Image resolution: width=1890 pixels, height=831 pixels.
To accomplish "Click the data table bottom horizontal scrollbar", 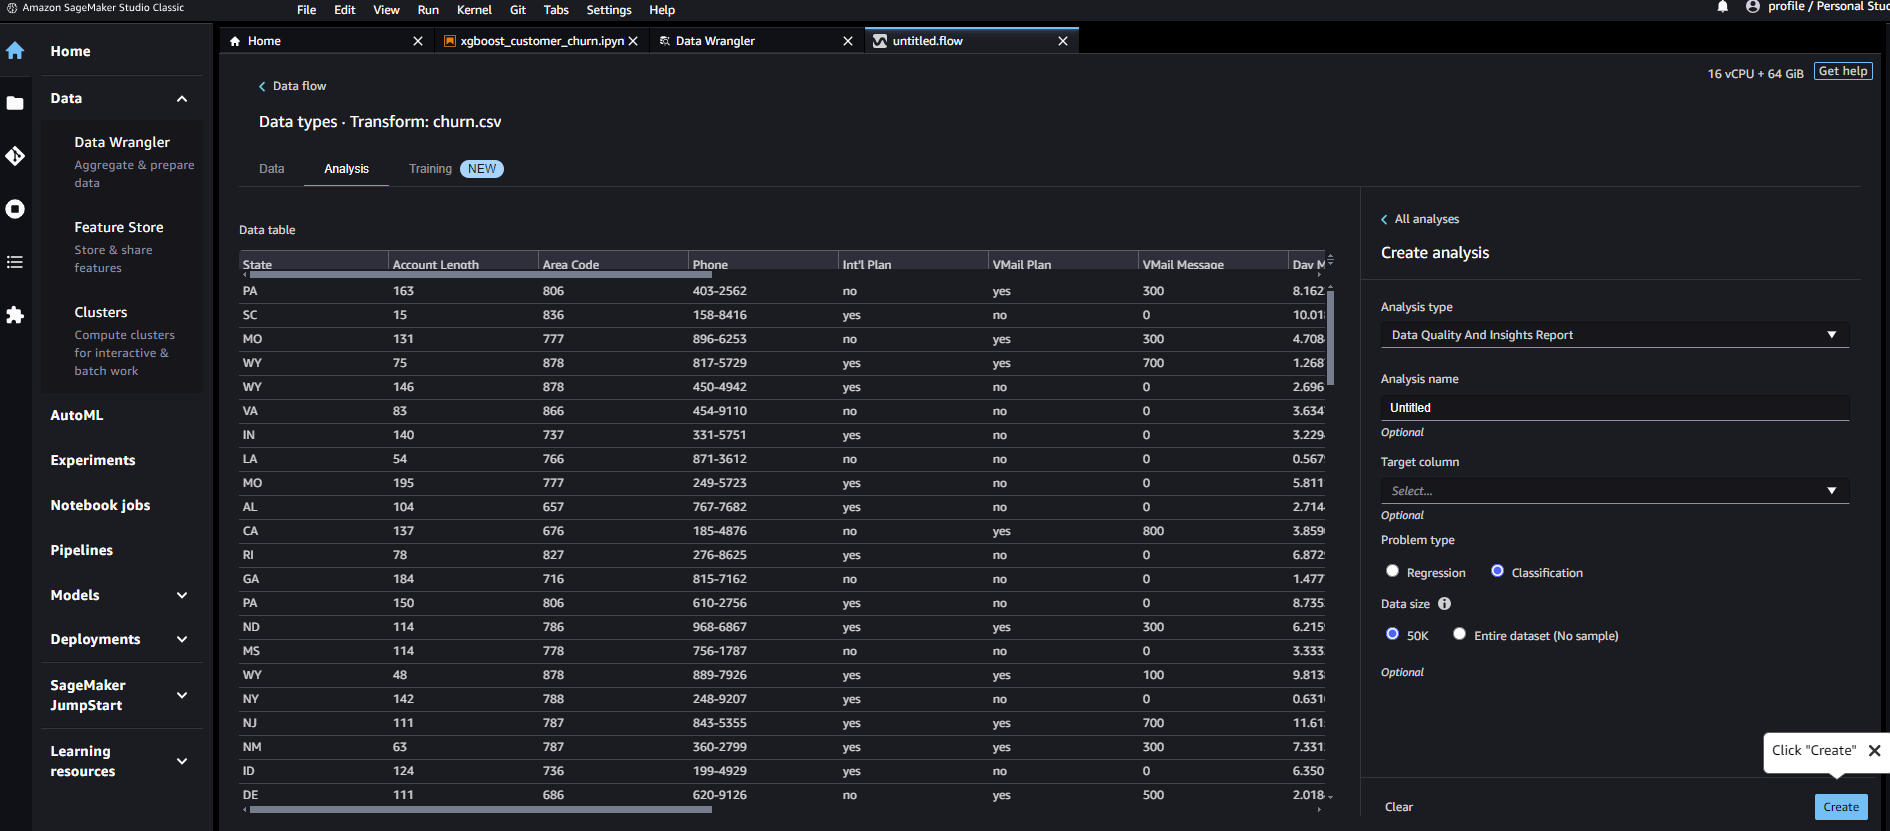I will [481, 810].
